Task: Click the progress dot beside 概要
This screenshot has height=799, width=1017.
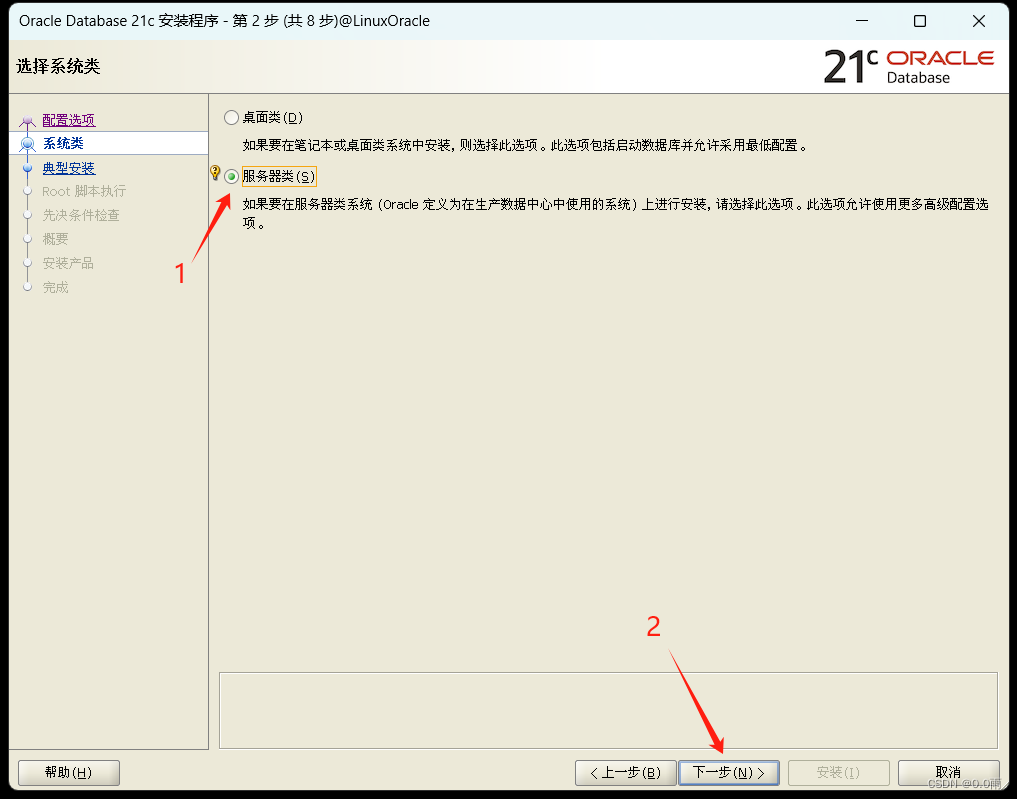Action: (x=28, y=239)
